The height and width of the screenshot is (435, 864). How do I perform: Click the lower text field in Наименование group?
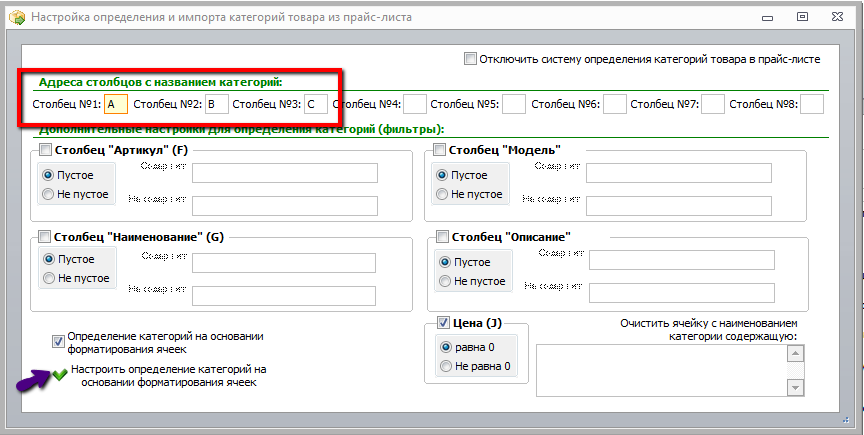tap(284, 296)
